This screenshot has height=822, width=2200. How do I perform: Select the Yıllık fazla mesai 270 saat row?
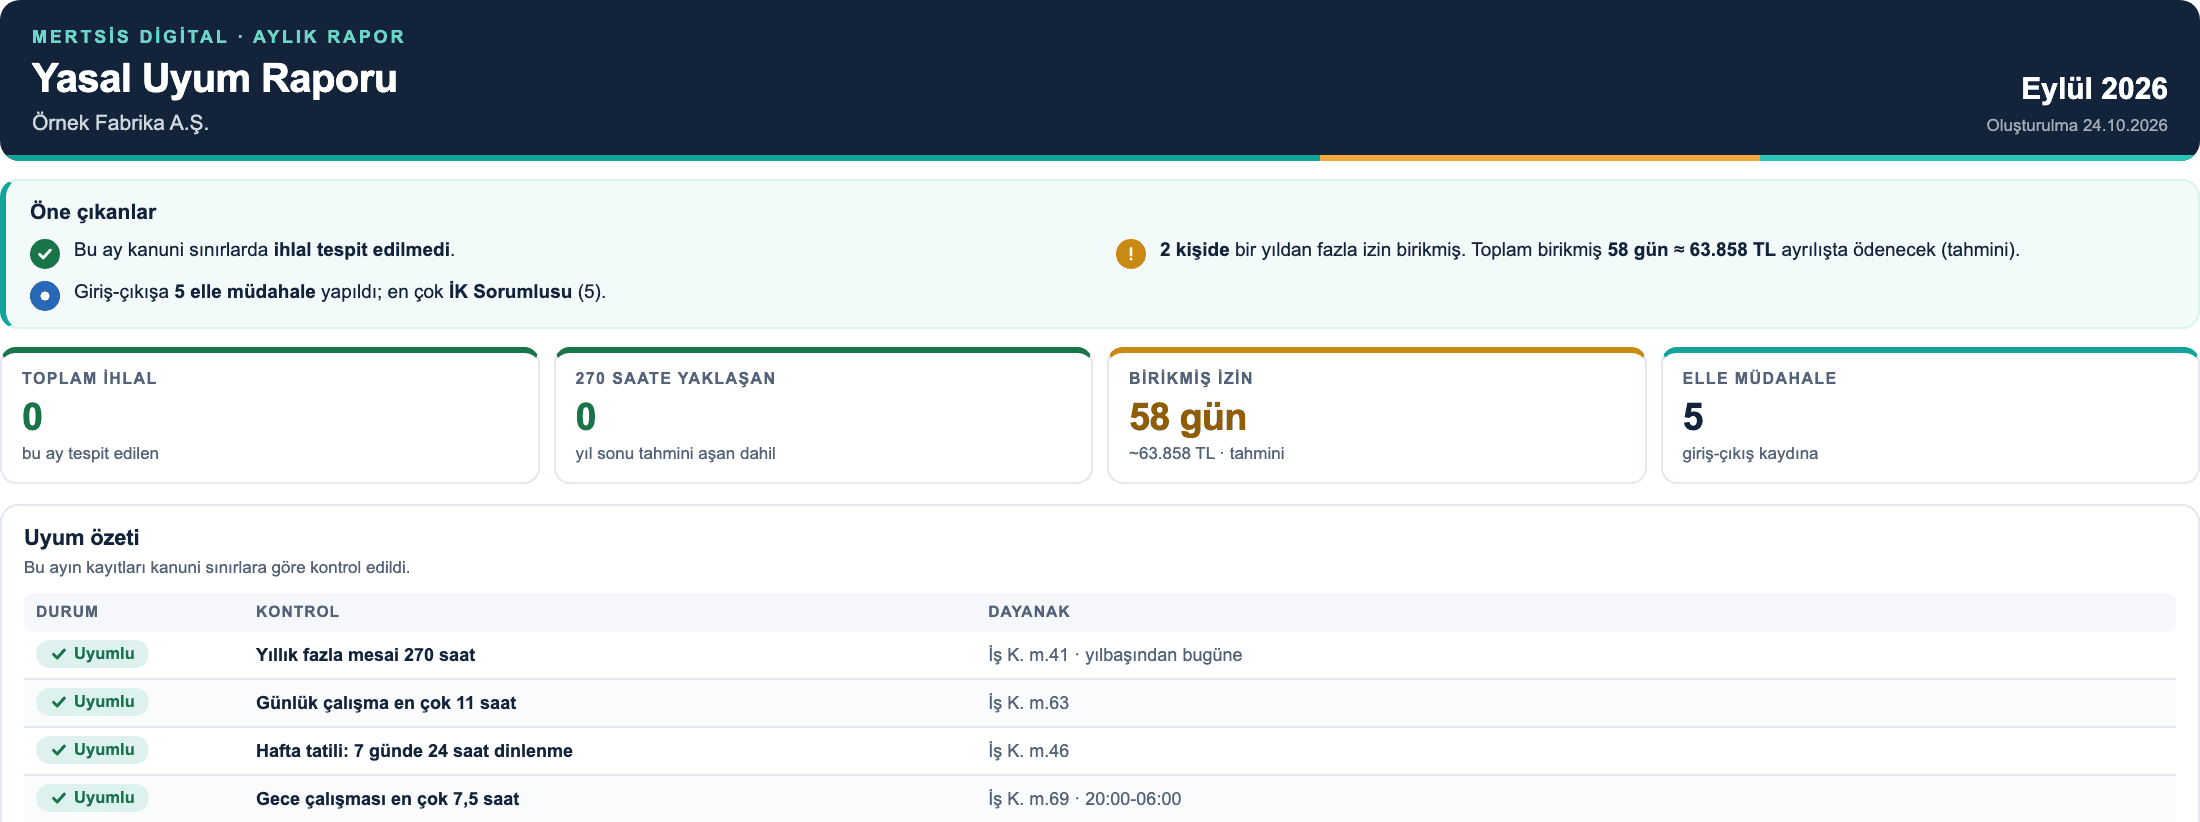pyautogui.click(x=1100, y=655)
